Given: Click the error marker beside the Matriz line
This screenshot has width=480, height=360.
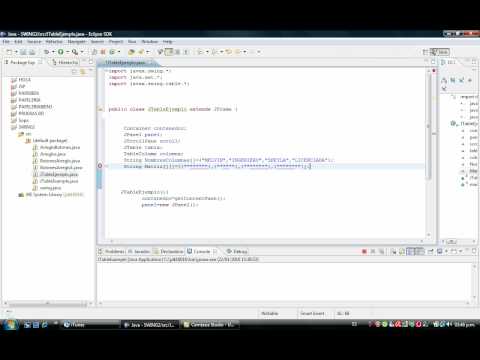Looking at the screenshot, I should [x=100, y=166].
